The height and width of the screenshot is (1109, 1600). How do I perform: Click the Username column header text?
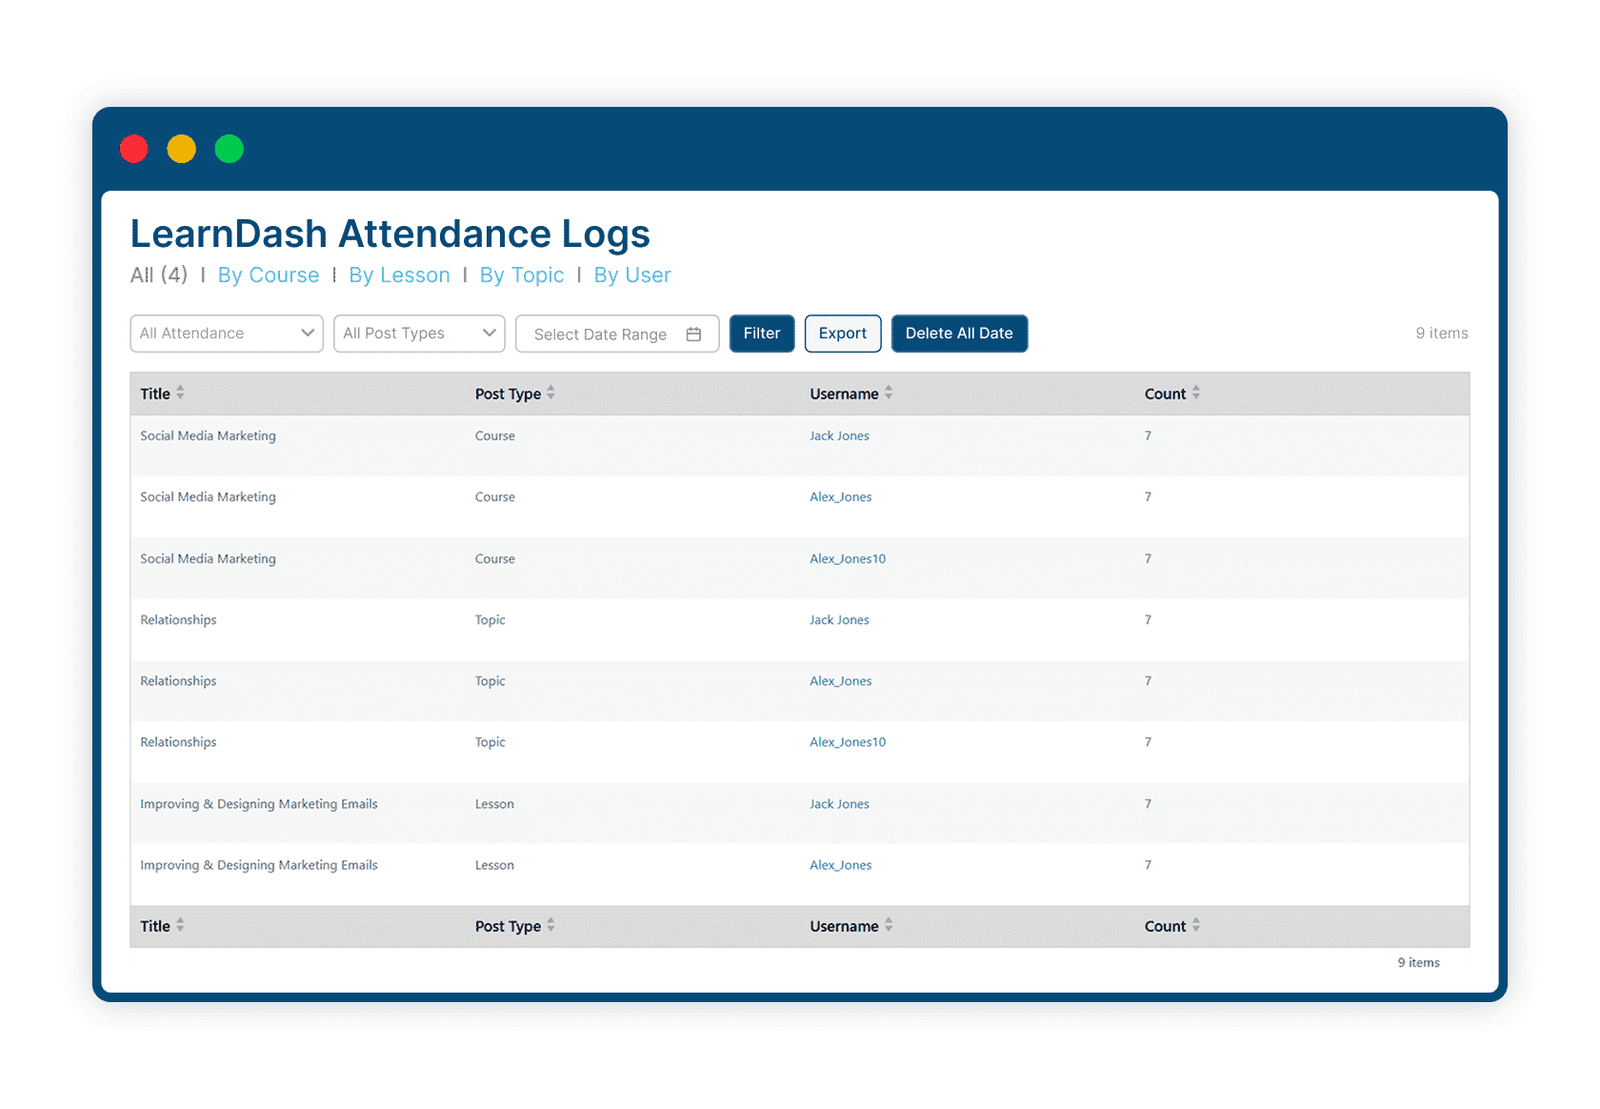pos(844,394)
